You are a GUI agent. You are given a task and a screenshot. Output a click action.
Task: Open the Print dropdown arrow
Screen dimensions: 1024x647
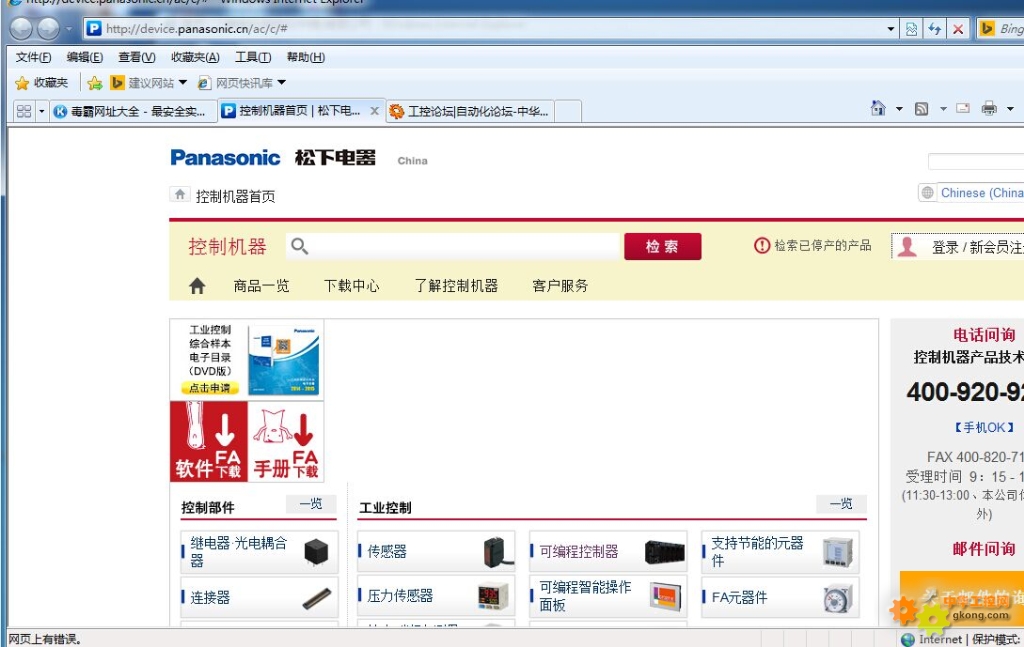click(1010, 109)
